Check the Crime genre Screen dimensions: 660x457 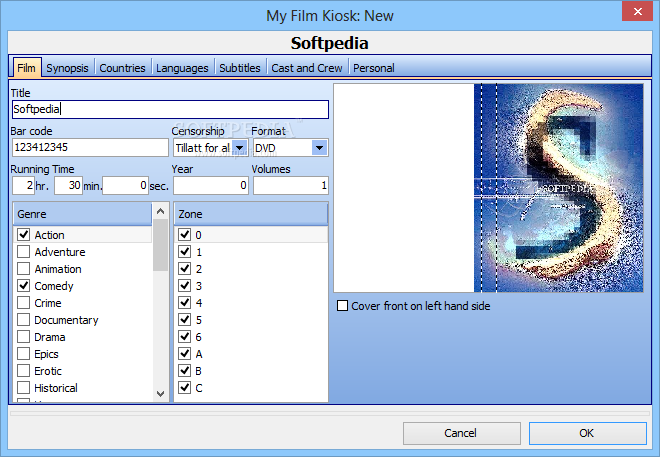pos(24,303)
